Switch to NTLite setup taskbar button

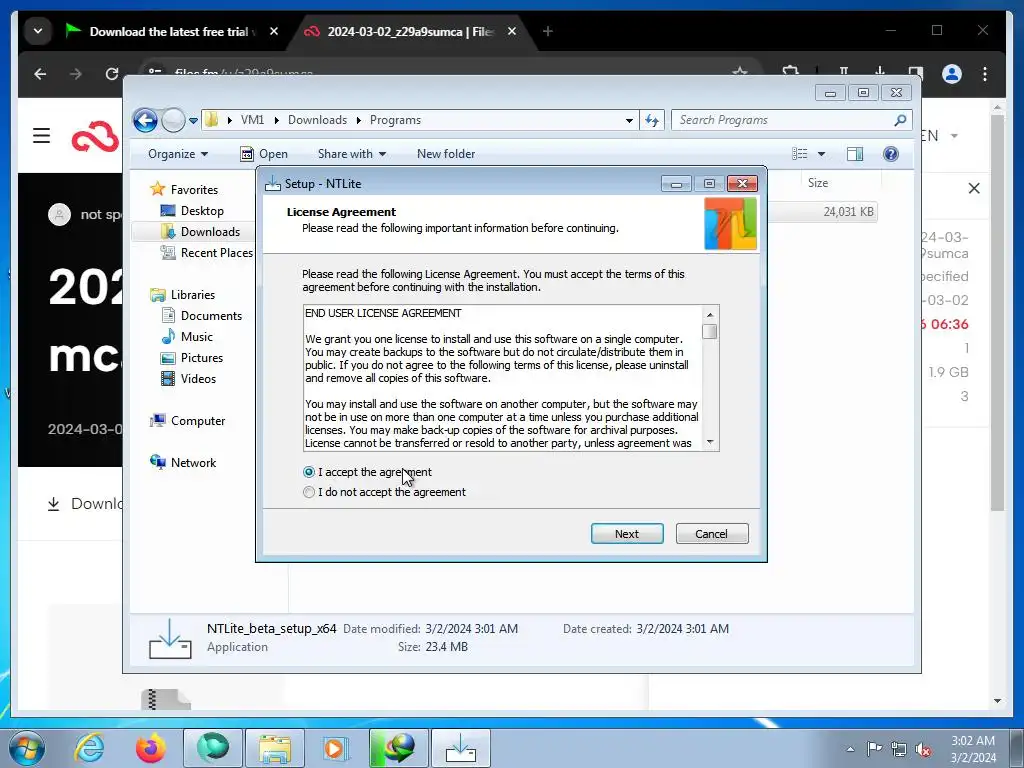[460, 748]
